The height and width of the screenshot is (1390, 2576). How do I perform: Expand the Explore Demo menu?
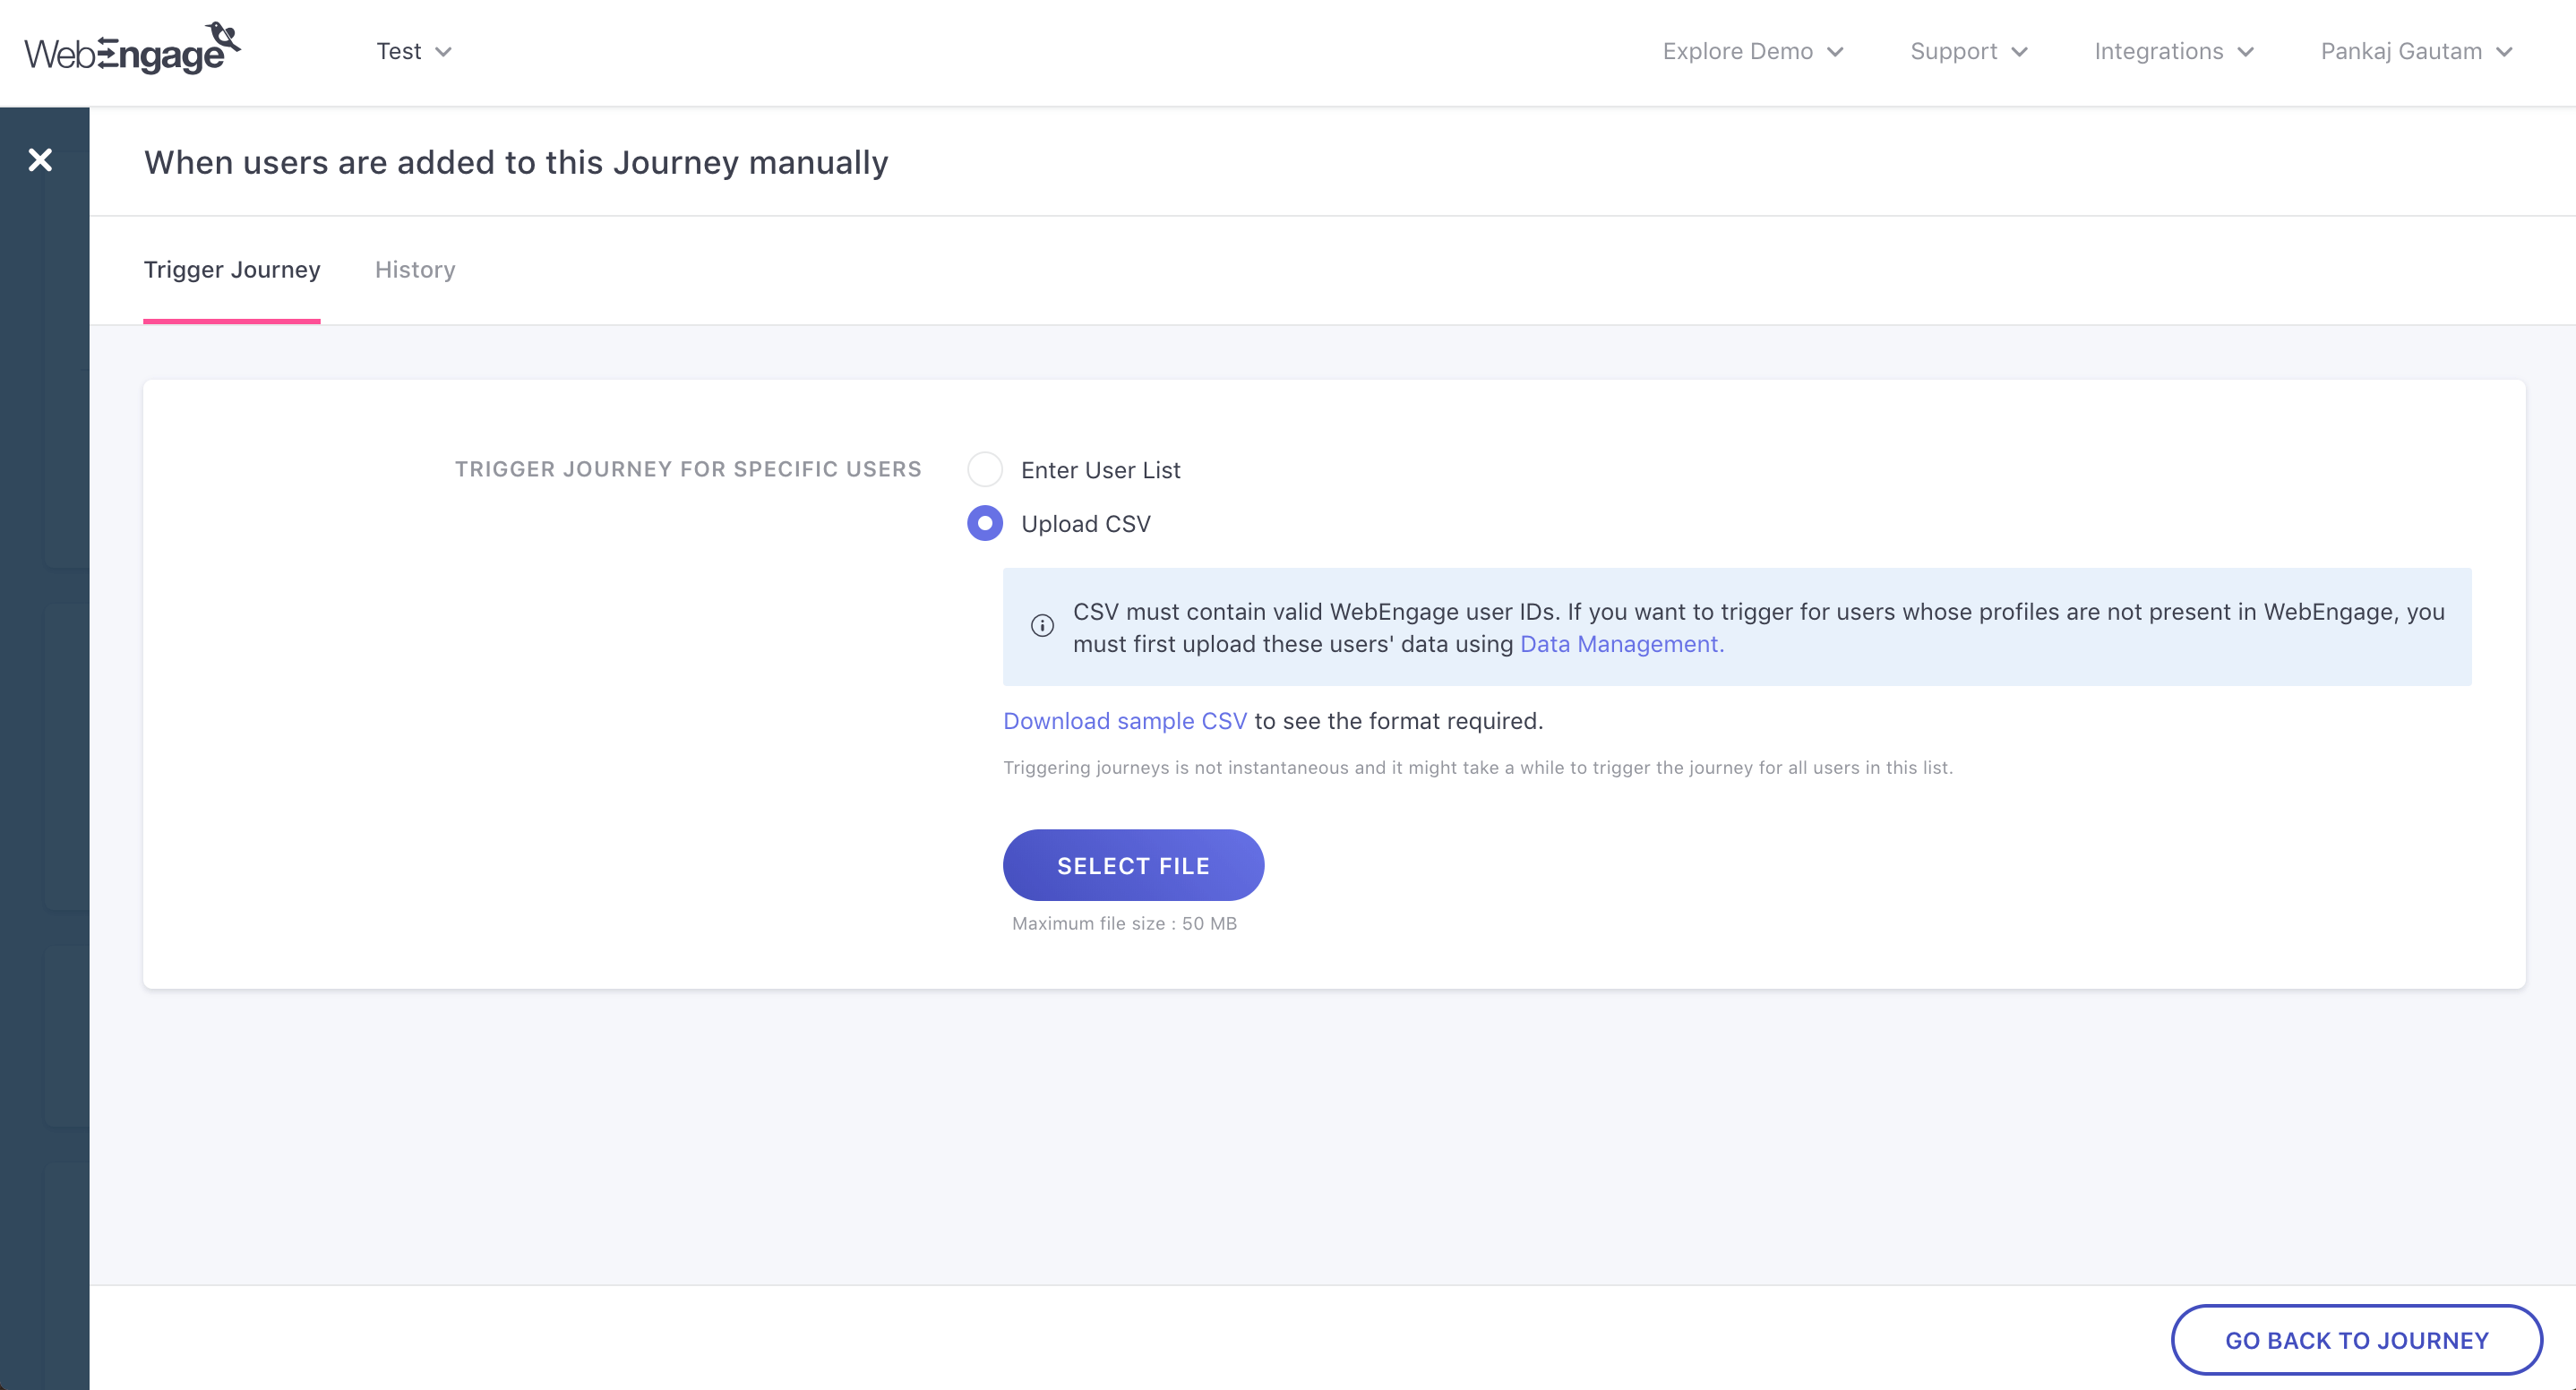click(x=1737, y=51)
